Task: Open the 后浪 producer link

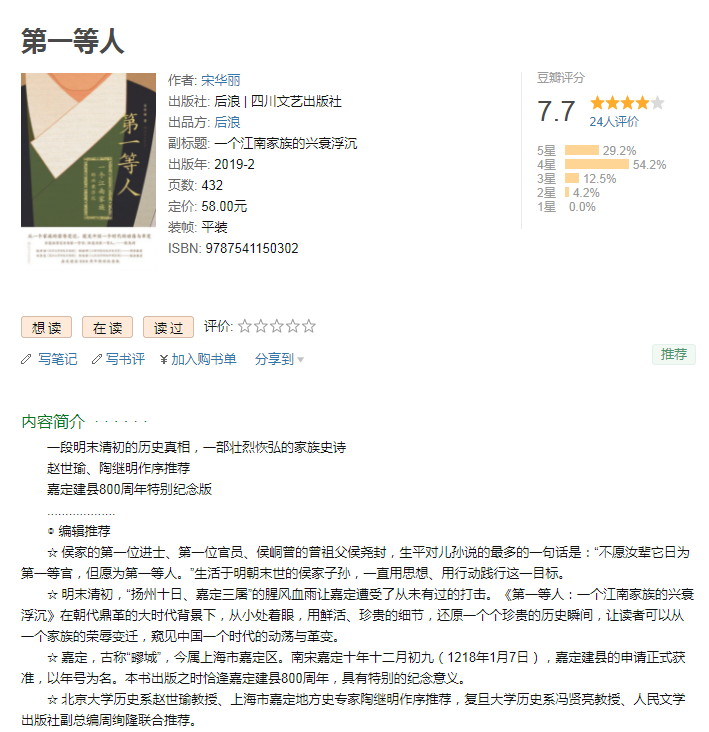Action: [x=227, y=122]
